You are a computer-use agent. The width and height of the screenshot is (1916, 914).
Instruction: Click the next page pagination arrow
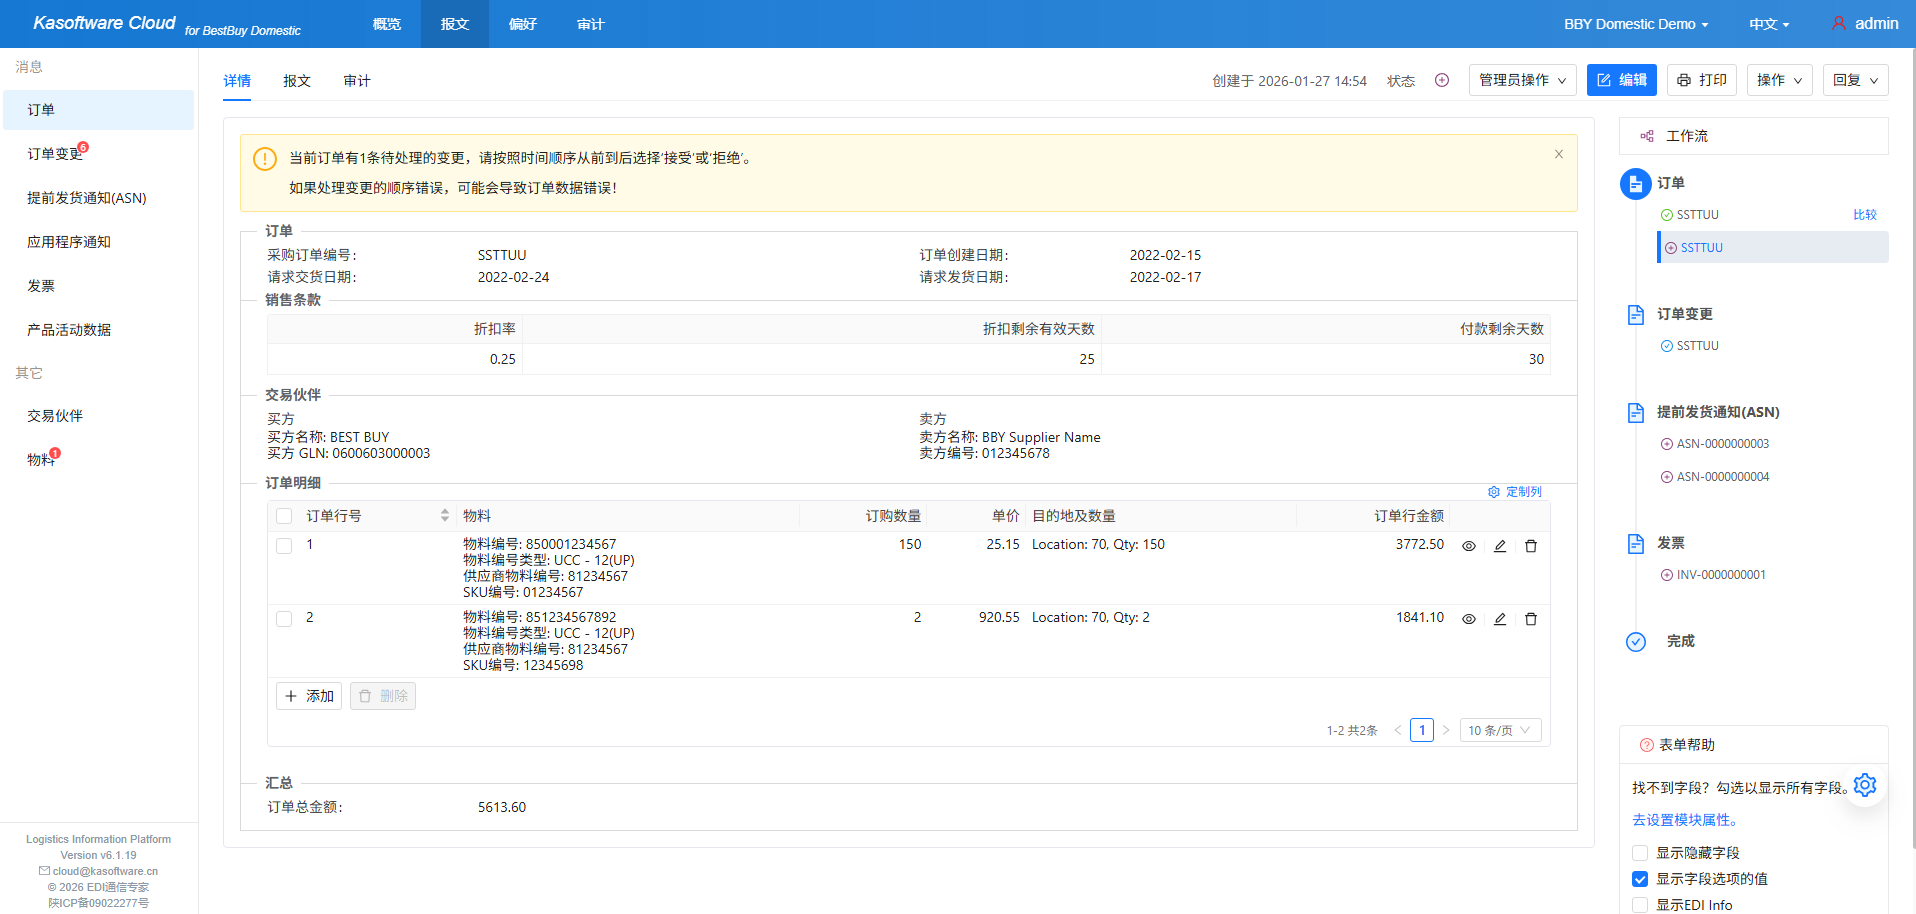click(1446, 730)
